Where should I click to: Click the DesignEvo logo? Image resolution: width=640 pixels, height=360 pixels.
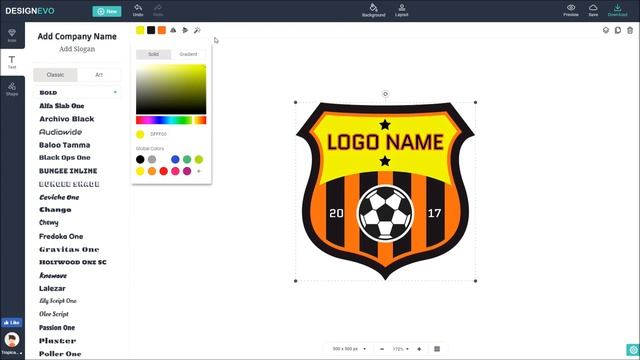coord(30,11)
